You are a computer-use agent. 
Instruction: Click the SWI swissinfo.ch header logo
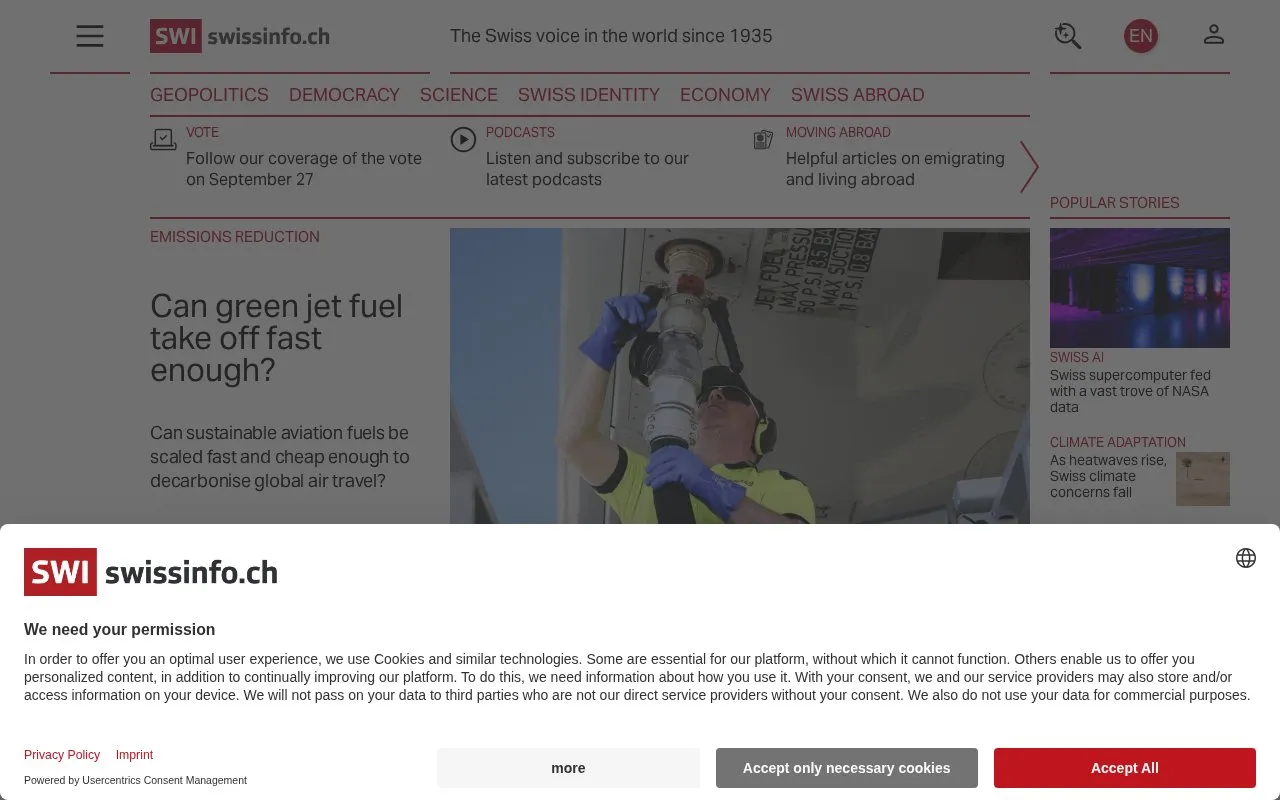[x=240, y=36]
